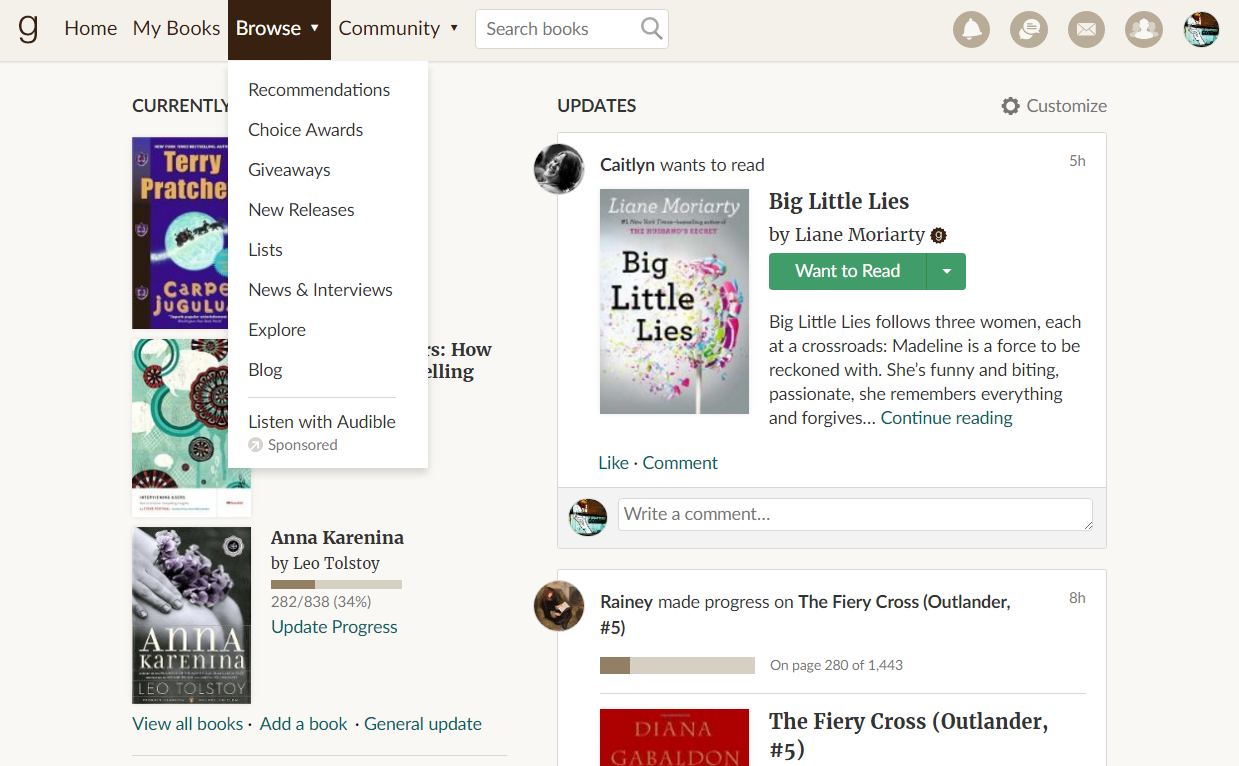
Task: Click the Comment link under Caitlyn's update
Action: click(x=680, y=463)
